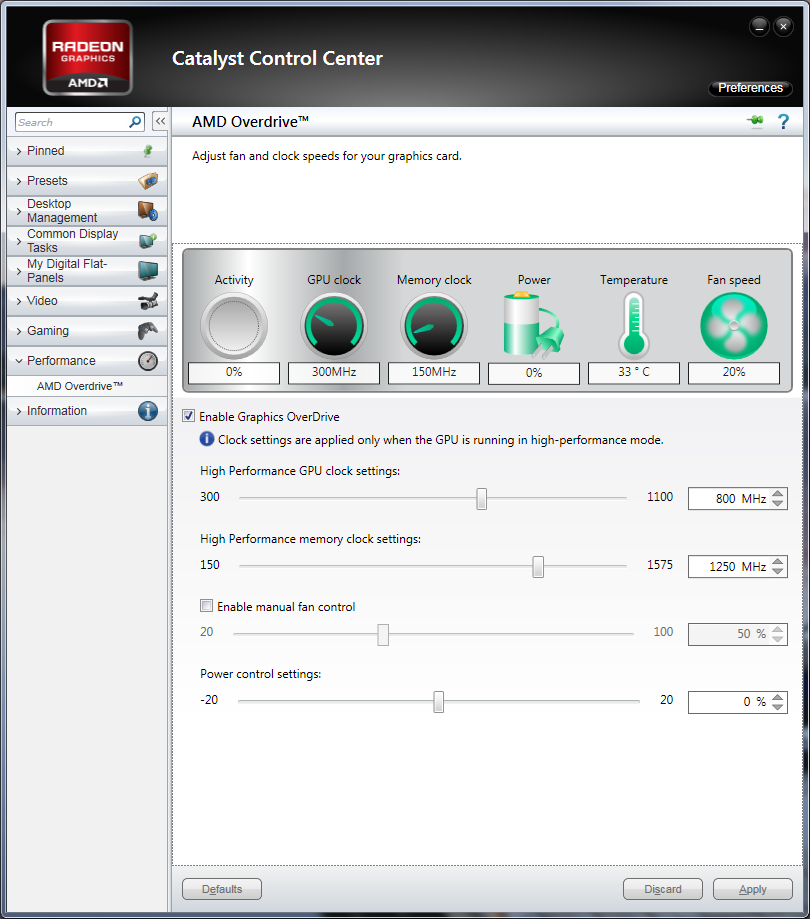Expand the Video section
The image size is (810, 919).
(x=19, y=301)
